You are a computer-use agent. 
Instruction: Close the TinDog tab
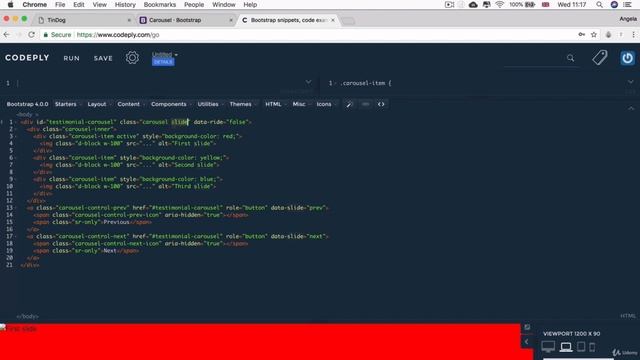click(x=129, y=20)
